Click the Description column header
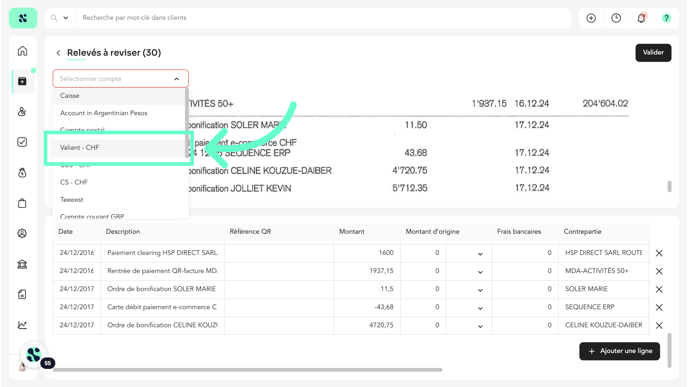This screenshot has width=688, height=387. (122, 231)
